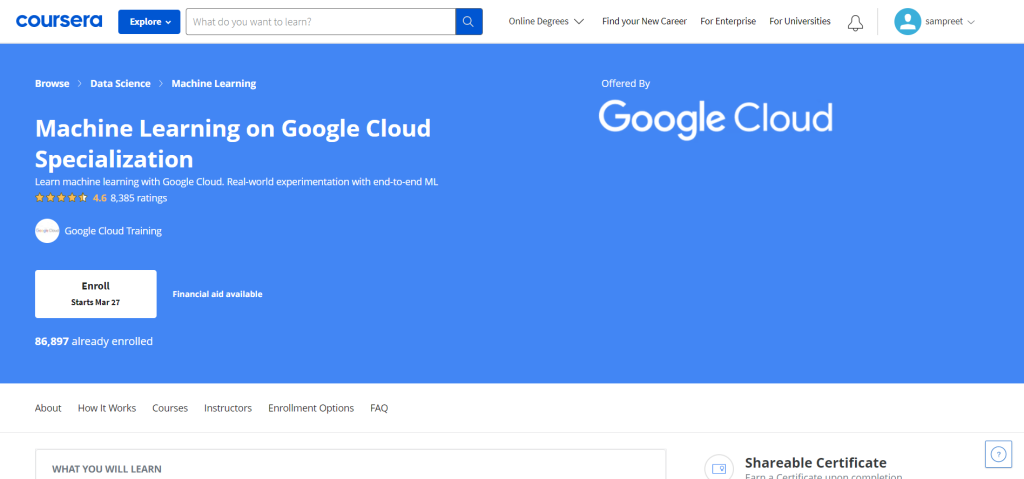This screenshot has width=1024, height=479.
Task: Click the Coursera logo
Action: click(58, 21)
